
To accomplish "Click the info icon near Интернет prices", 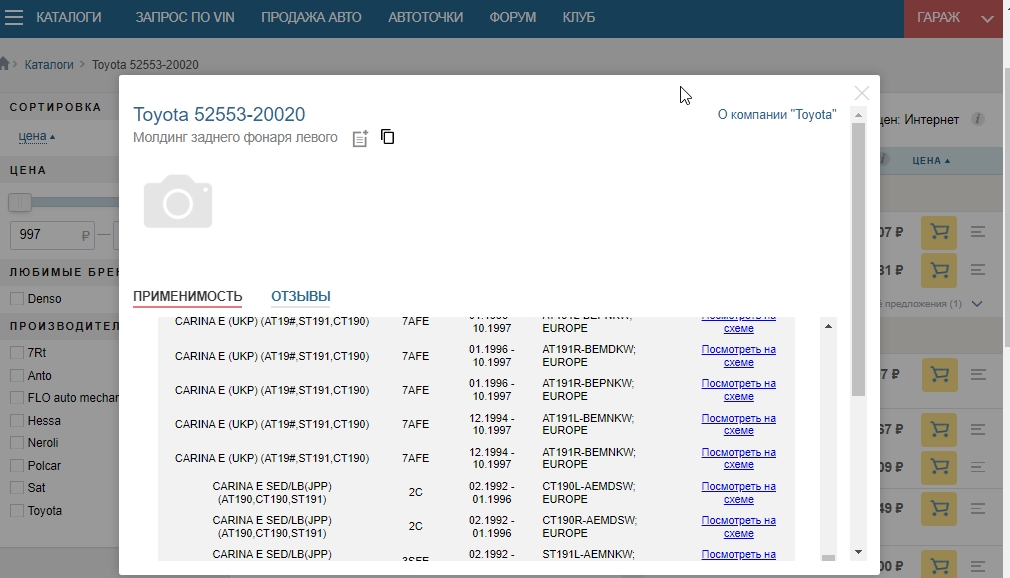I will click(978, 119).
